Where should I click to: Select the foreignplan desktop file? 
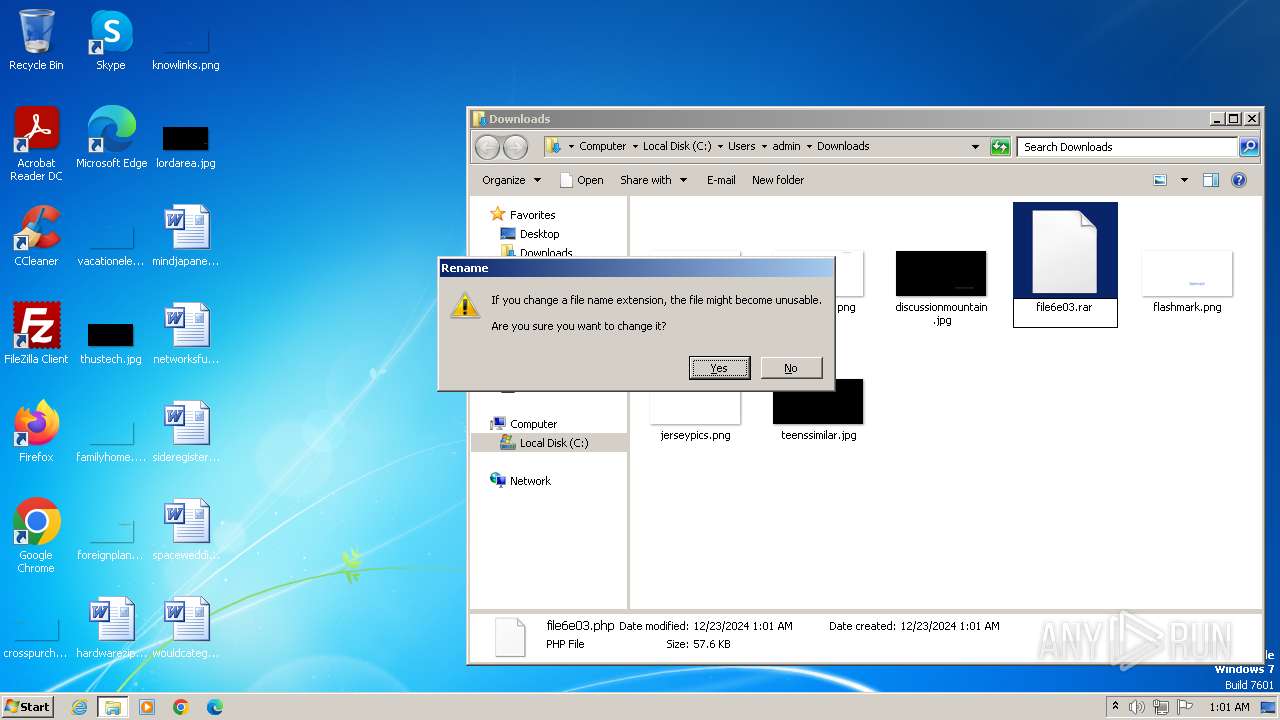pyautogui.click(x=111, y=538)
